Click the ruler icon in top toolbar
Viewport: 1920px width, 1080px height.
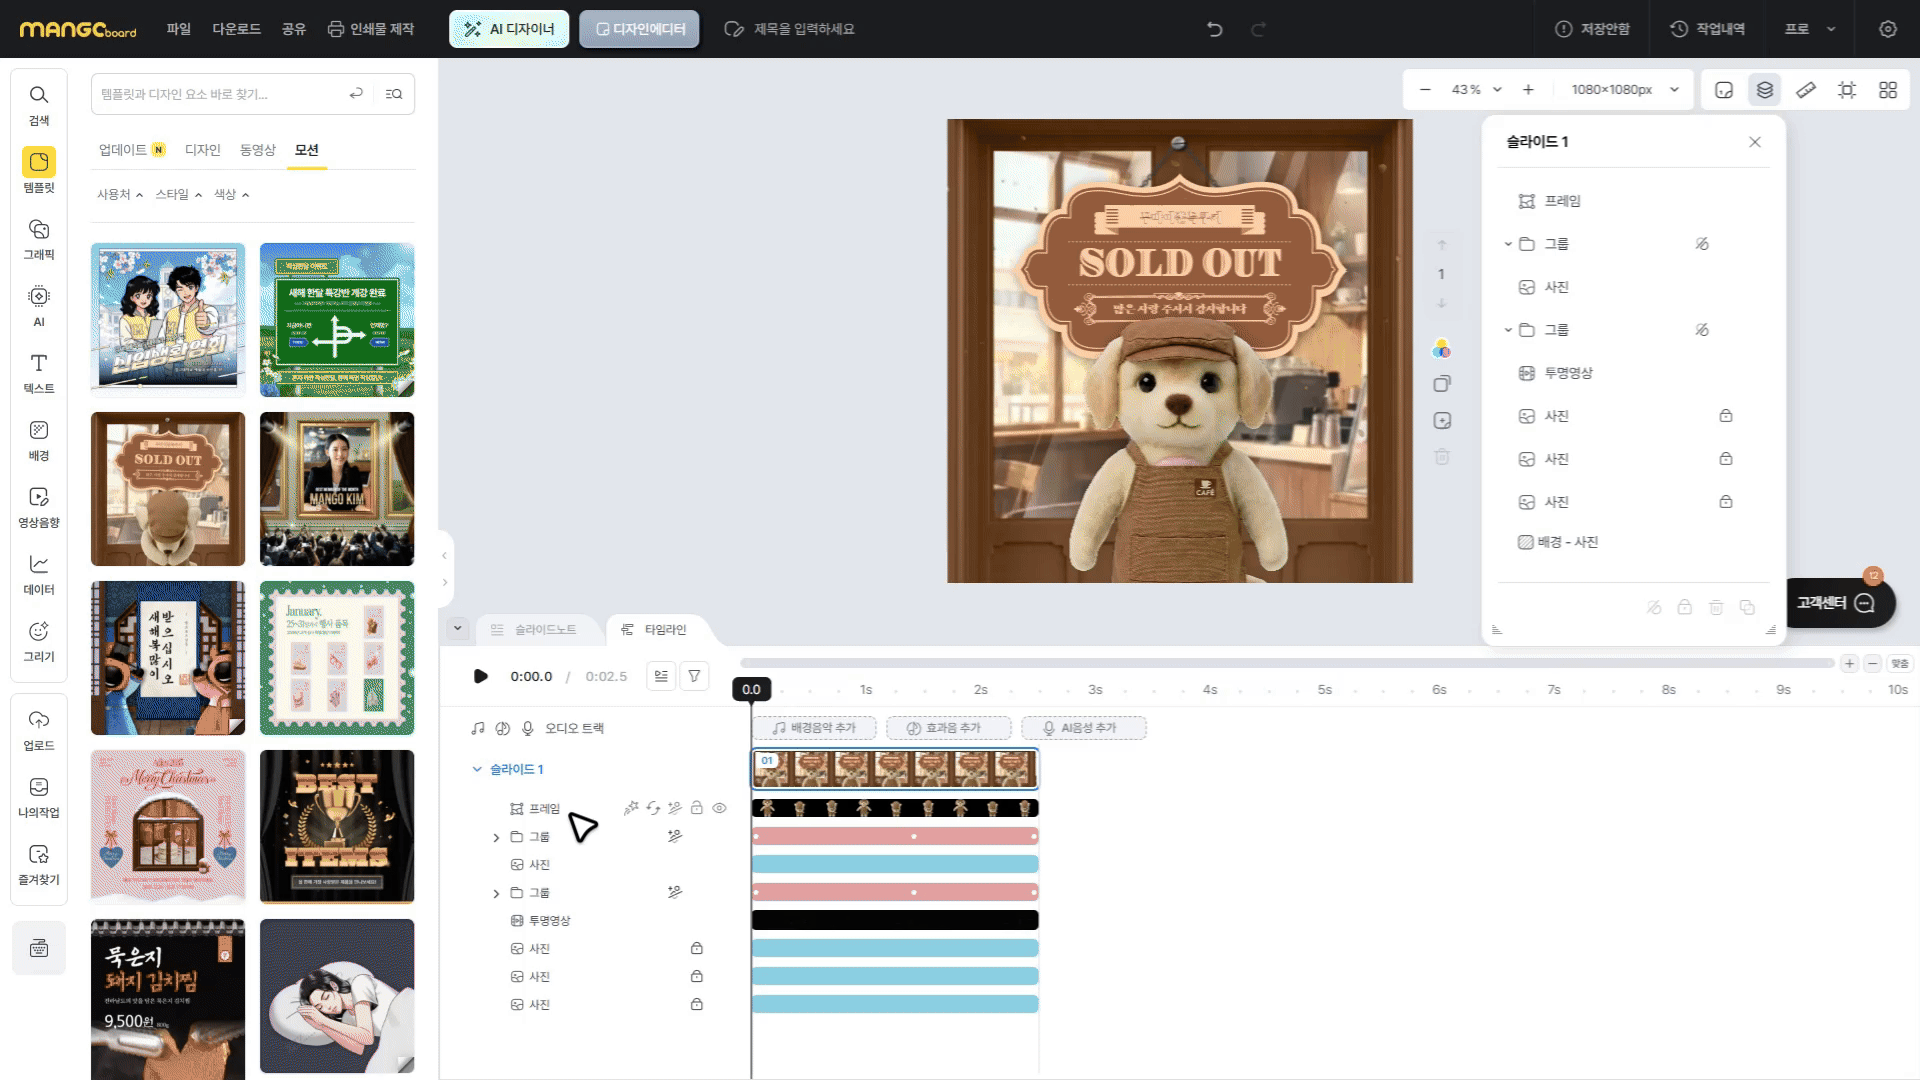(1806, 90)
